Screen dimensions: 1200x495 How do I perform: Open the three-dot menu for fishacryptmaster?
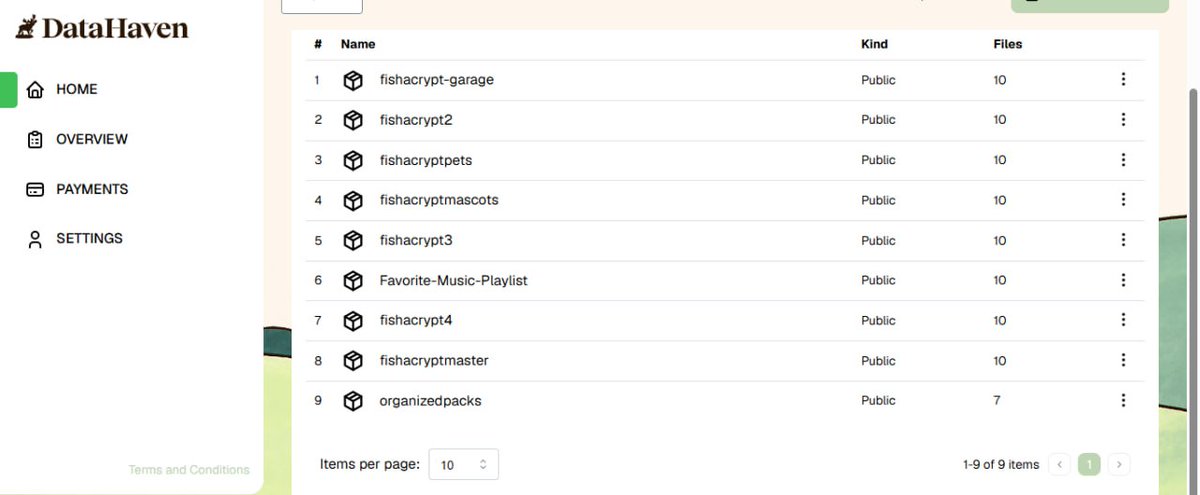[x=1123, y=360]
